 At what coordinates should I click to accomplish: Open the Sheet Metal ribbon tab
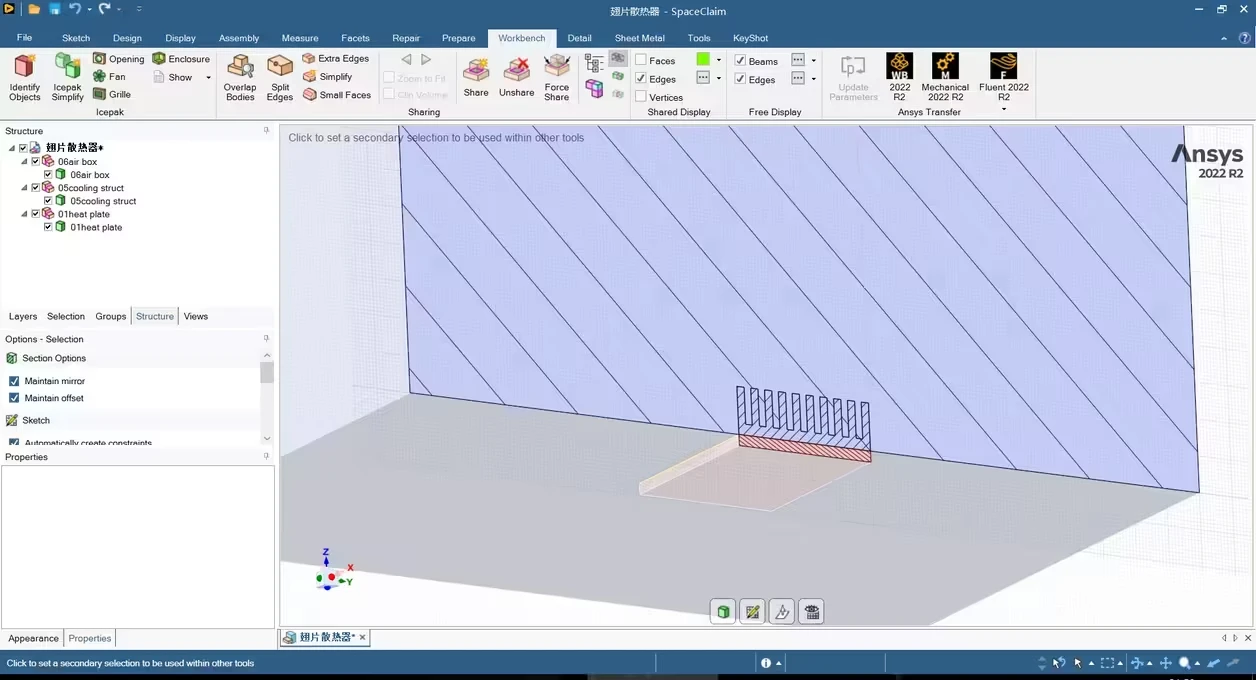point(640,38)
